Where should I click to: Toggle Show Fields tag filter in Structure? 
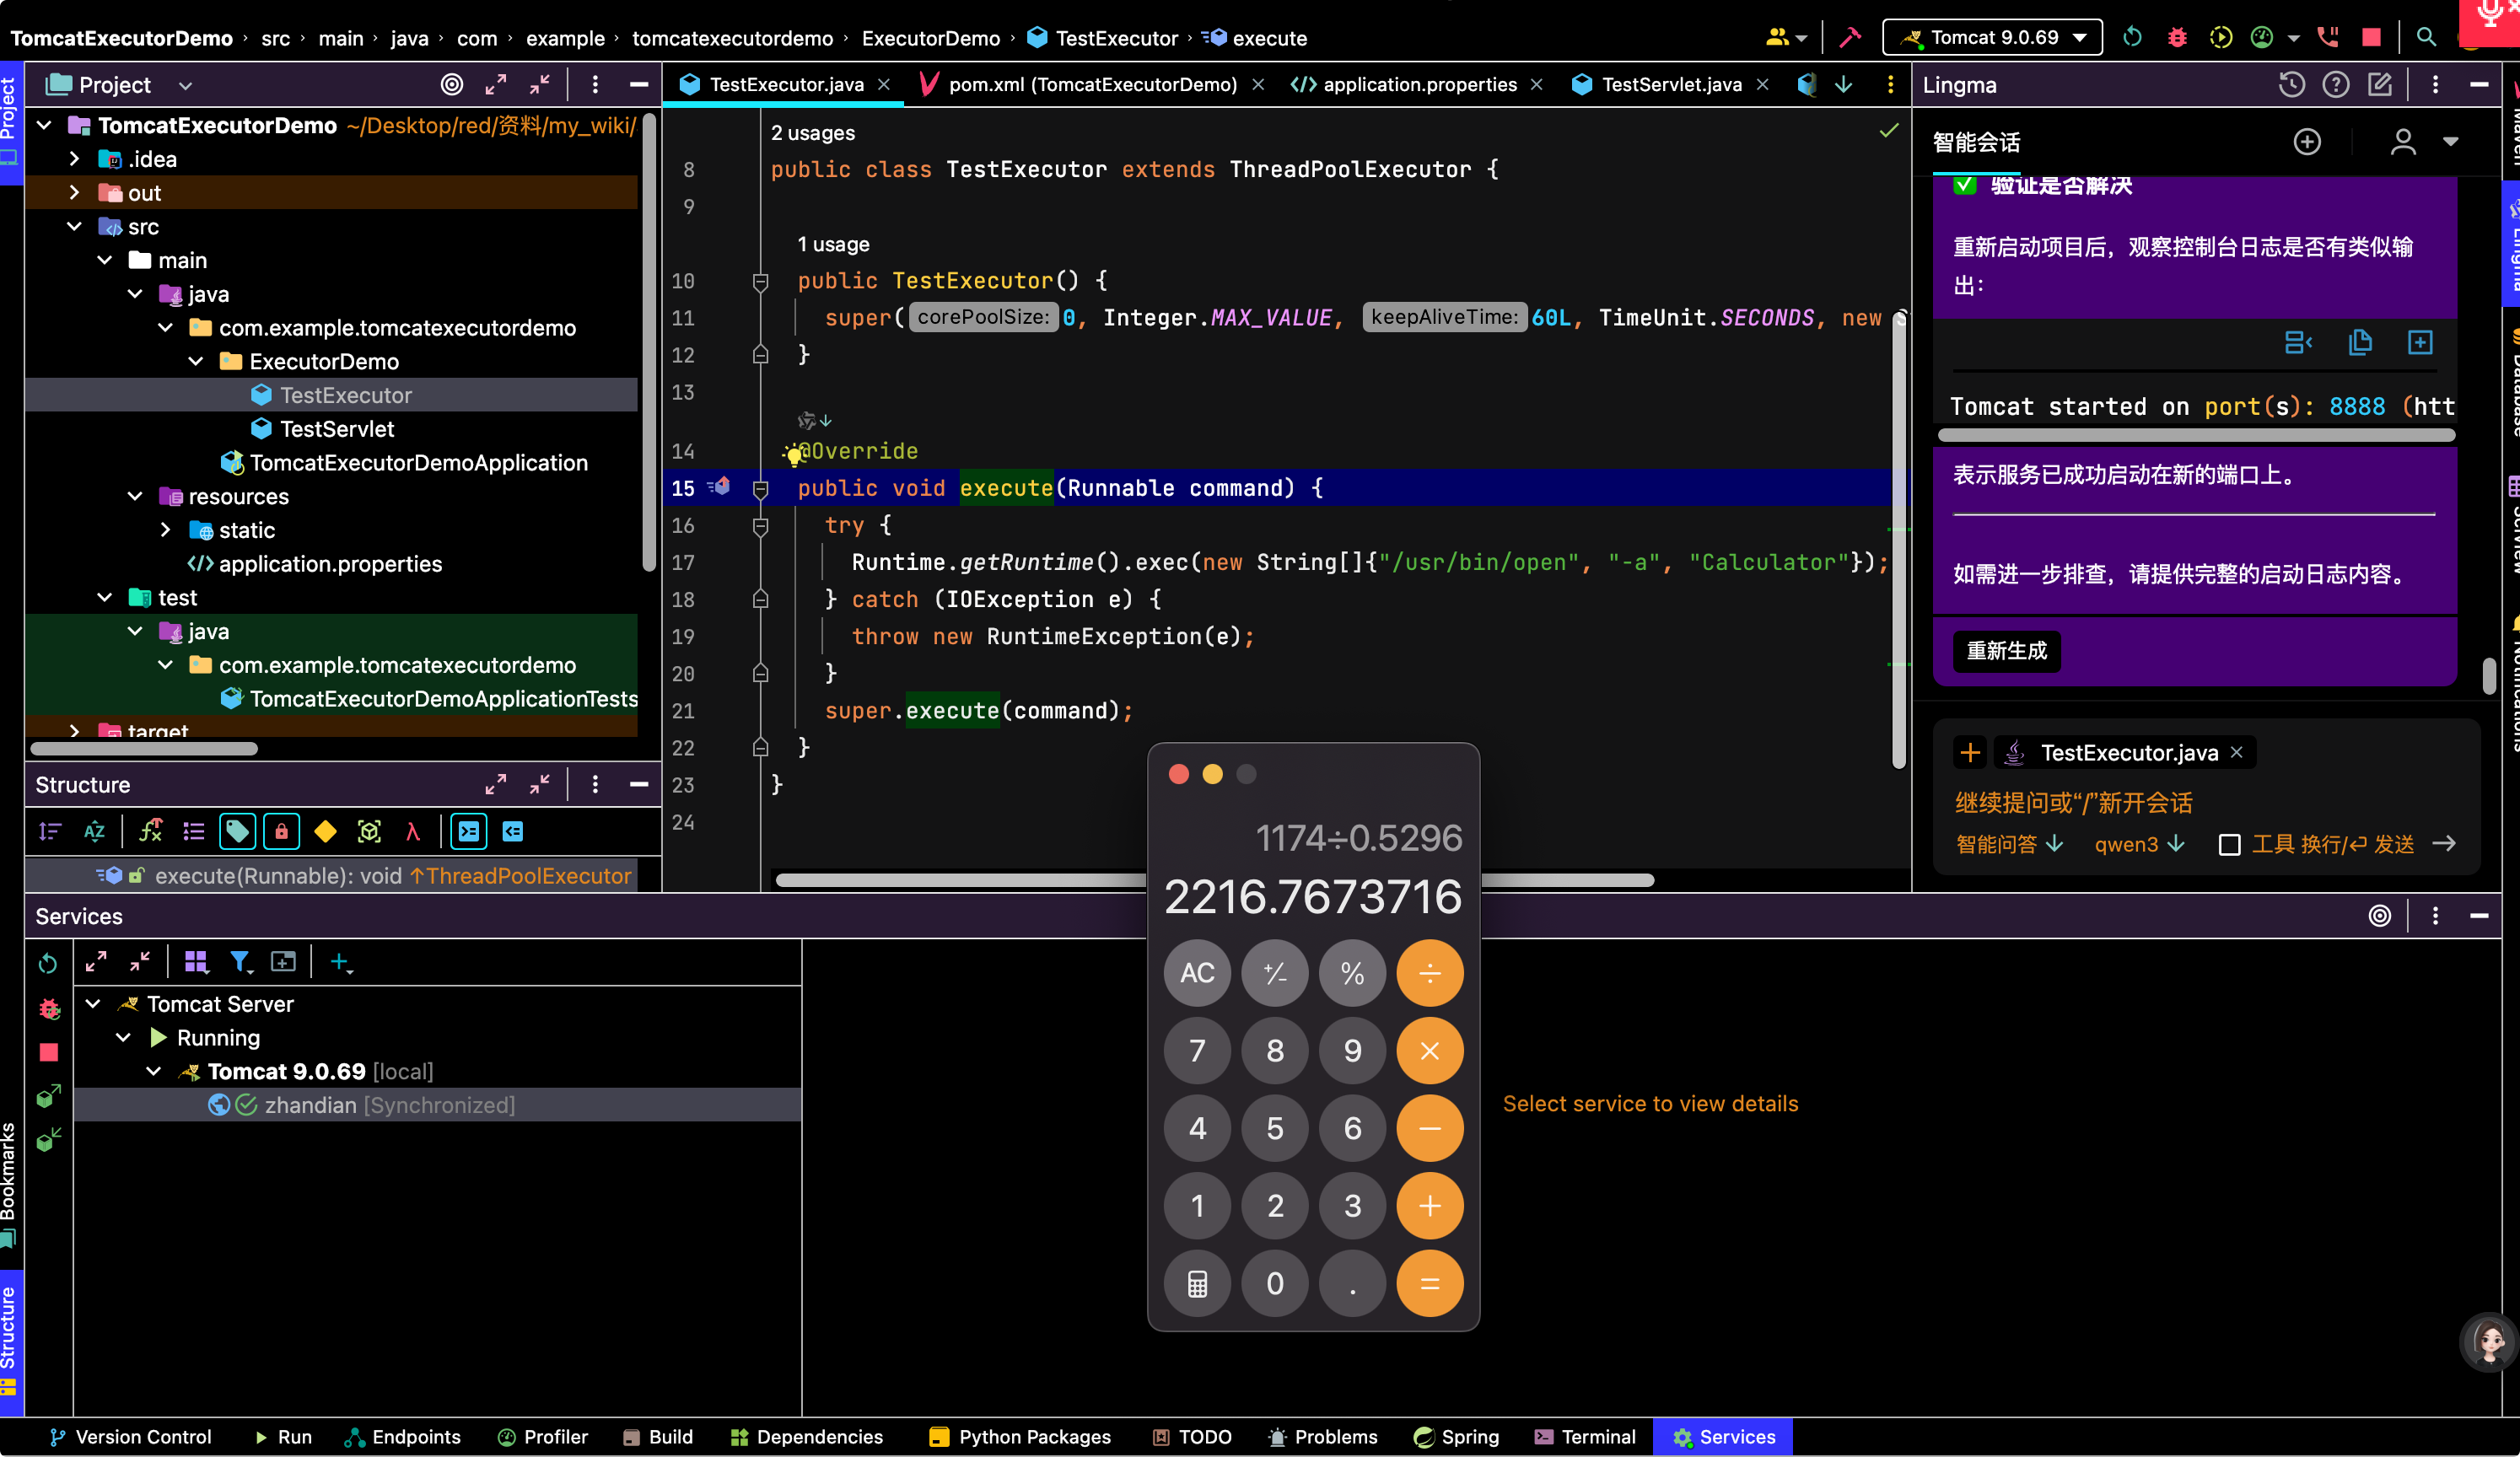[x=237, y=831]
